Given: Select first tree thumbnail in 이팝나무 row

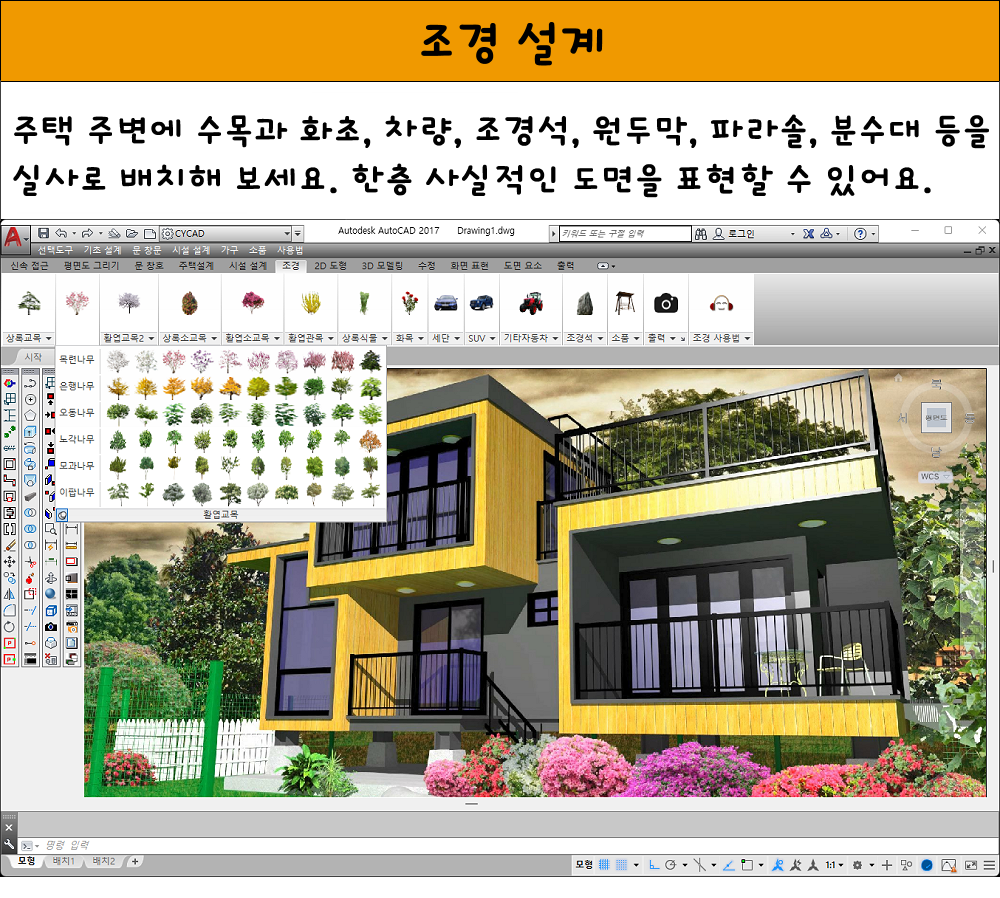Looking at the screenshot, I should coord(118,493).
